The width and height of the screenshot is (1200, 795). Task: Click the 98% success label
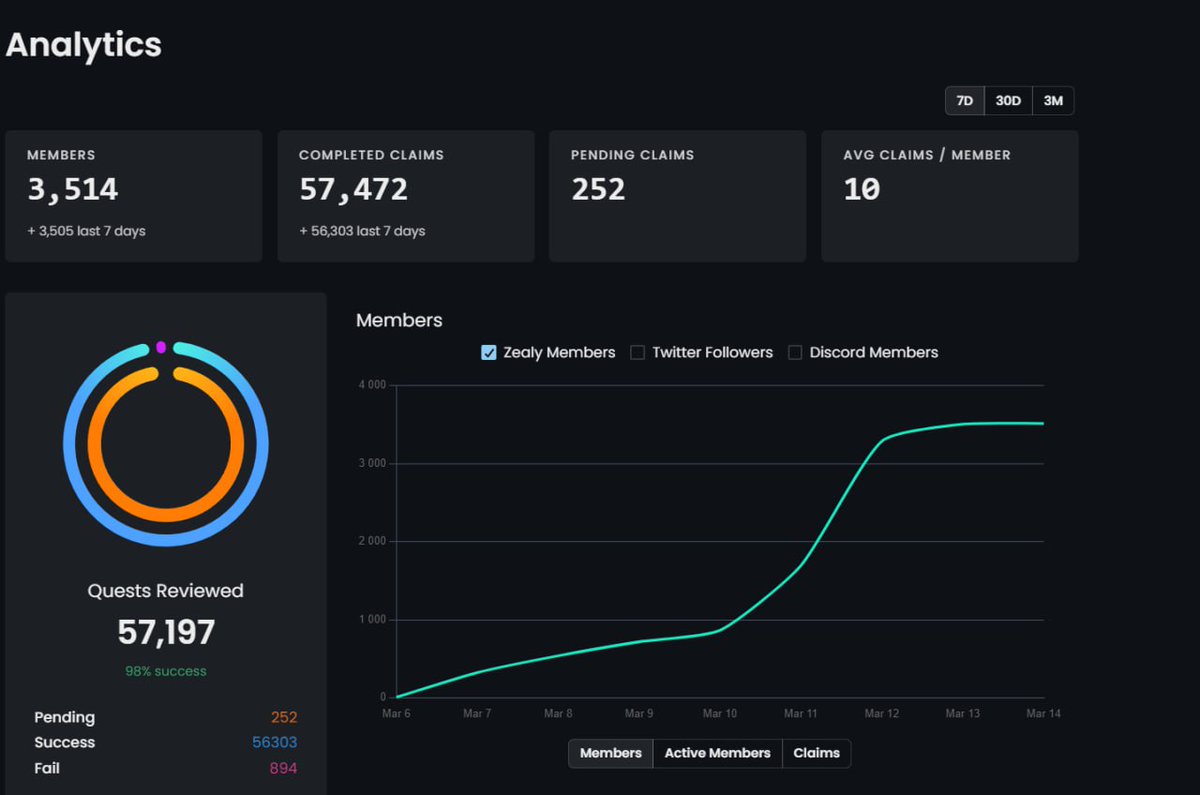(165, 671)
